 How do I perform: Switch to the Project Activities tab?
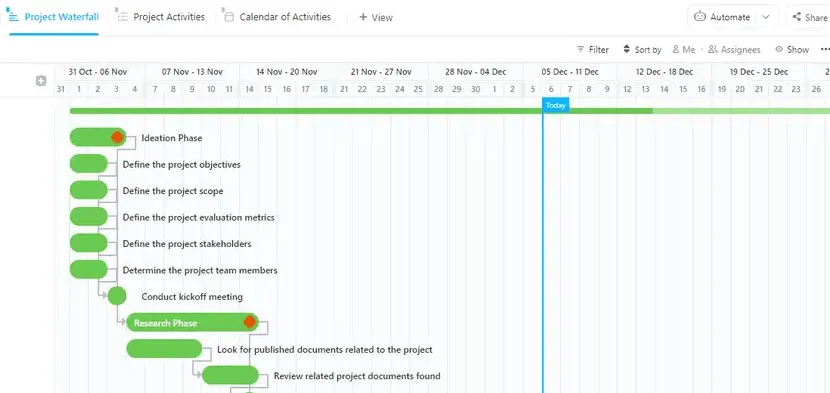(x=161, y=17)
